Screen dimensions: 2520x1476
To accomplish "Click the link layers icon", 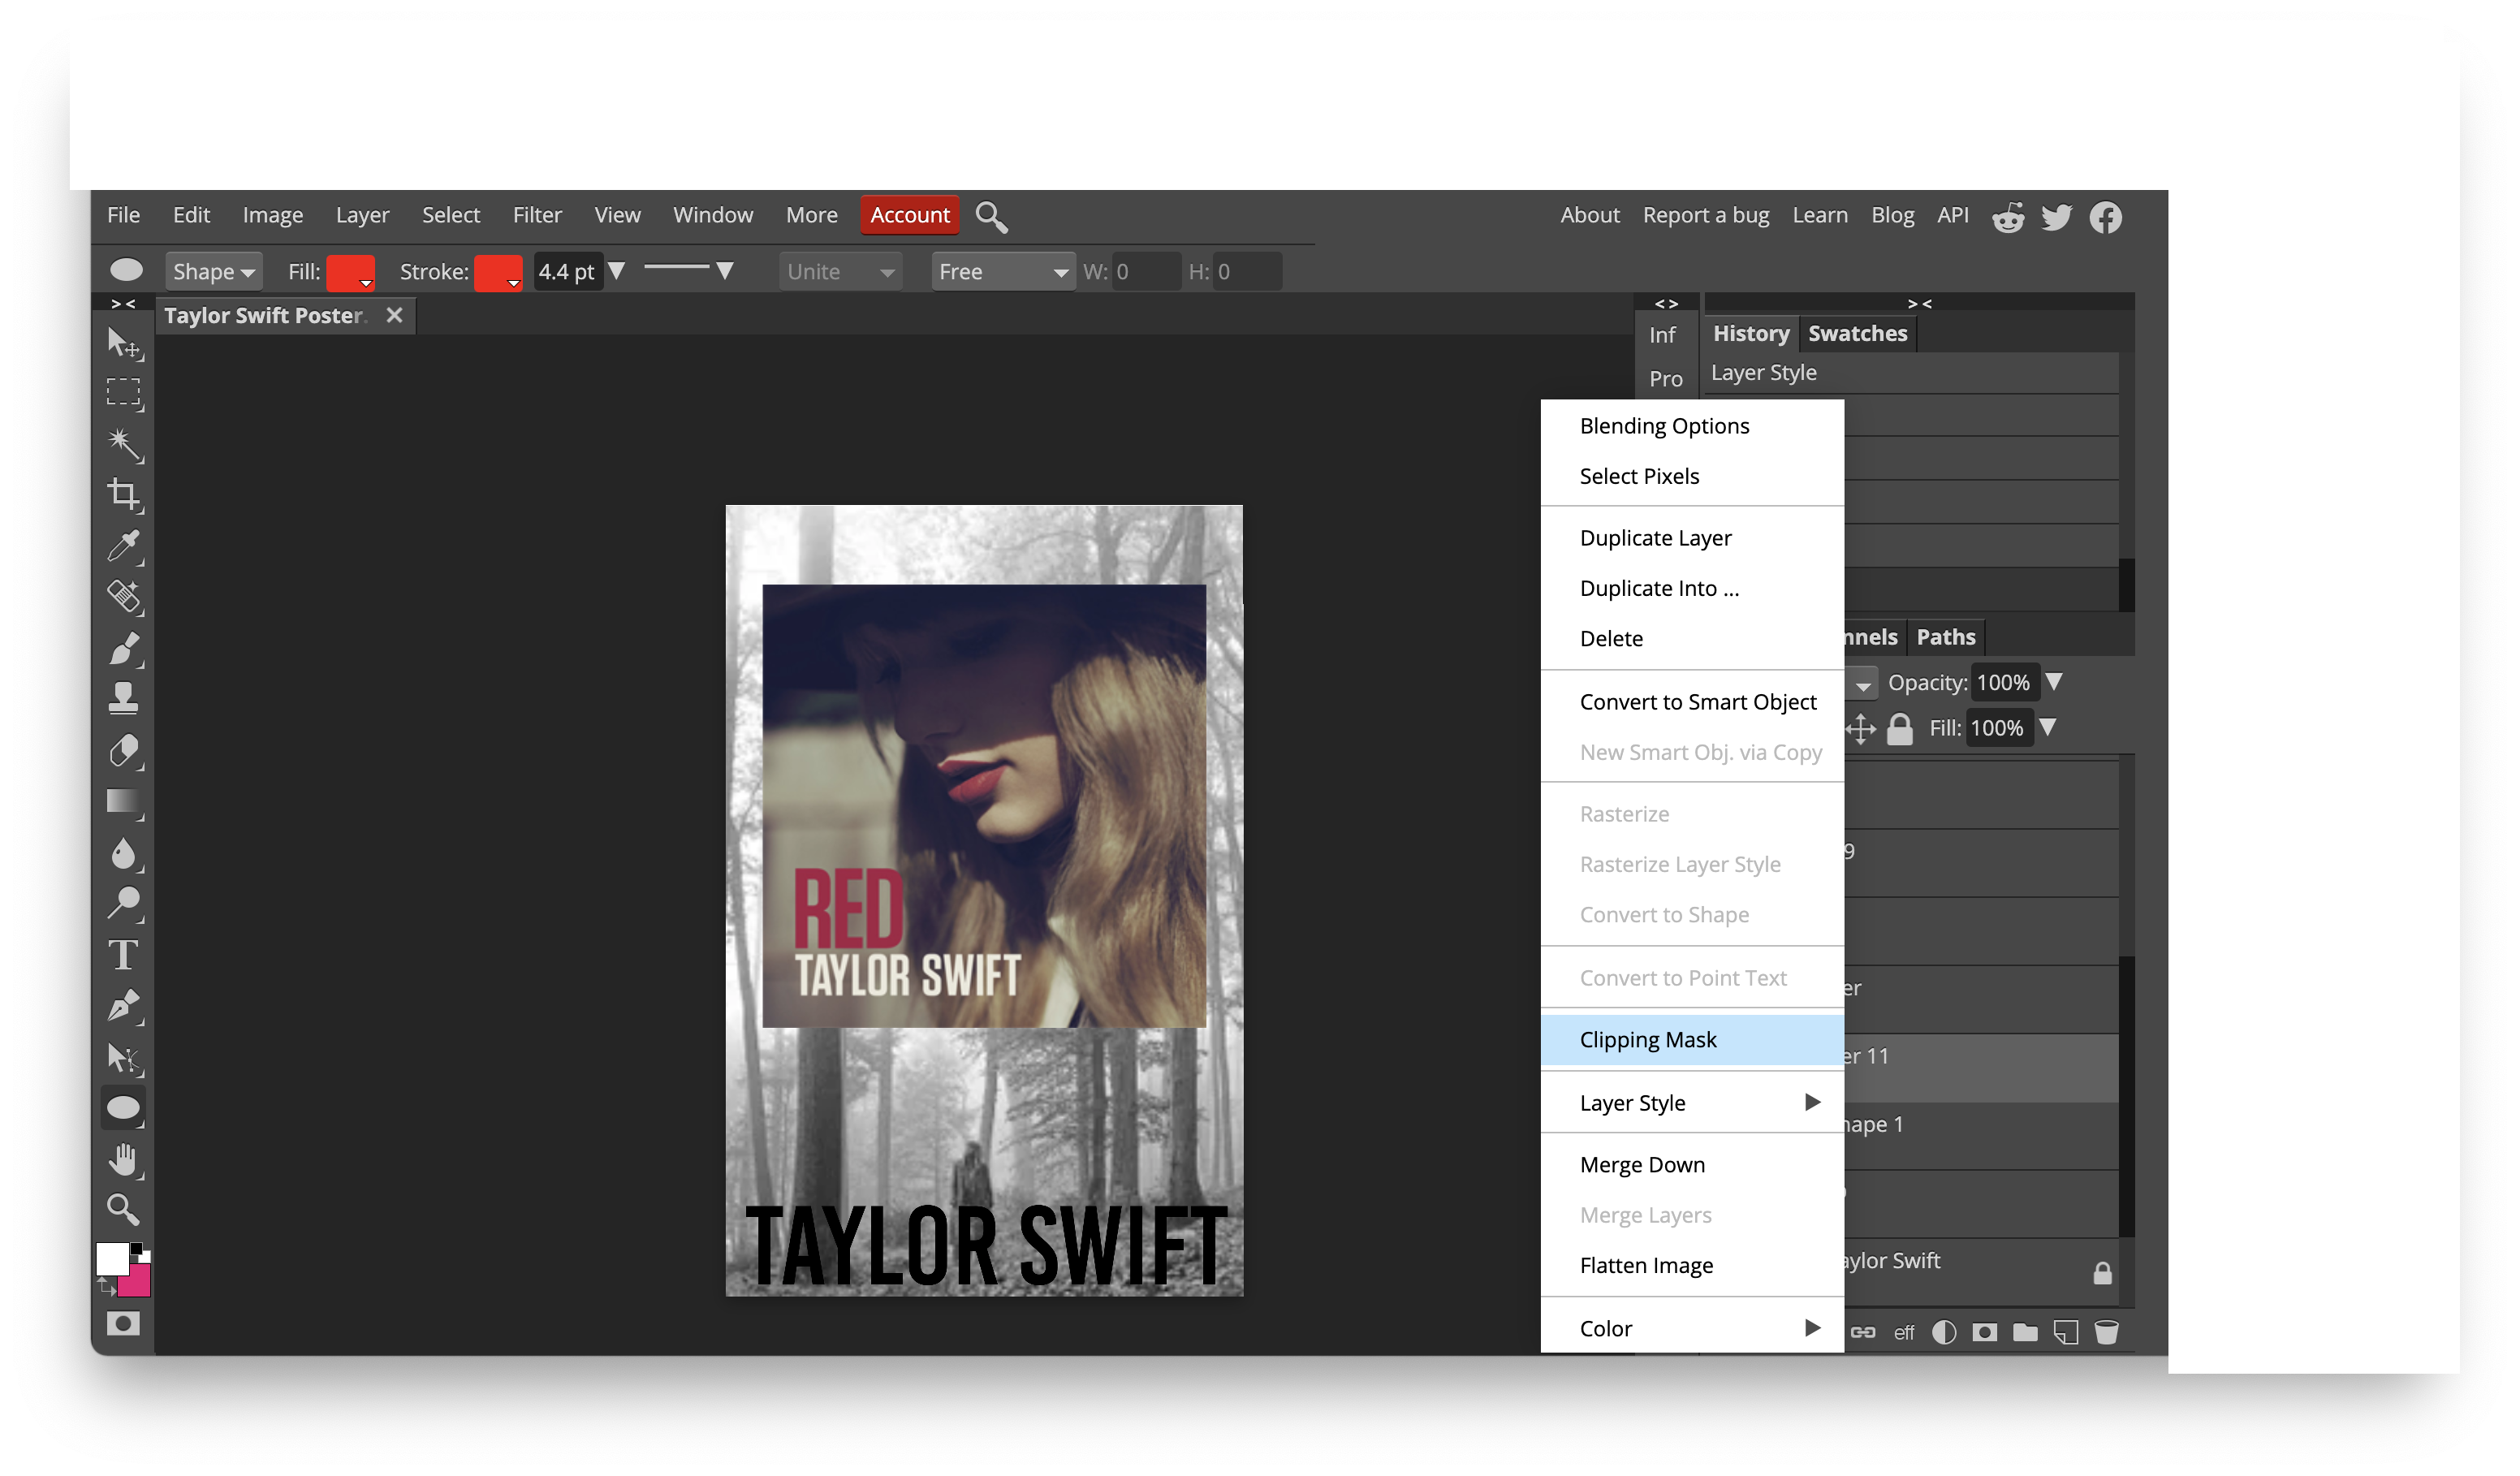I will [x=1863, y=1332].
